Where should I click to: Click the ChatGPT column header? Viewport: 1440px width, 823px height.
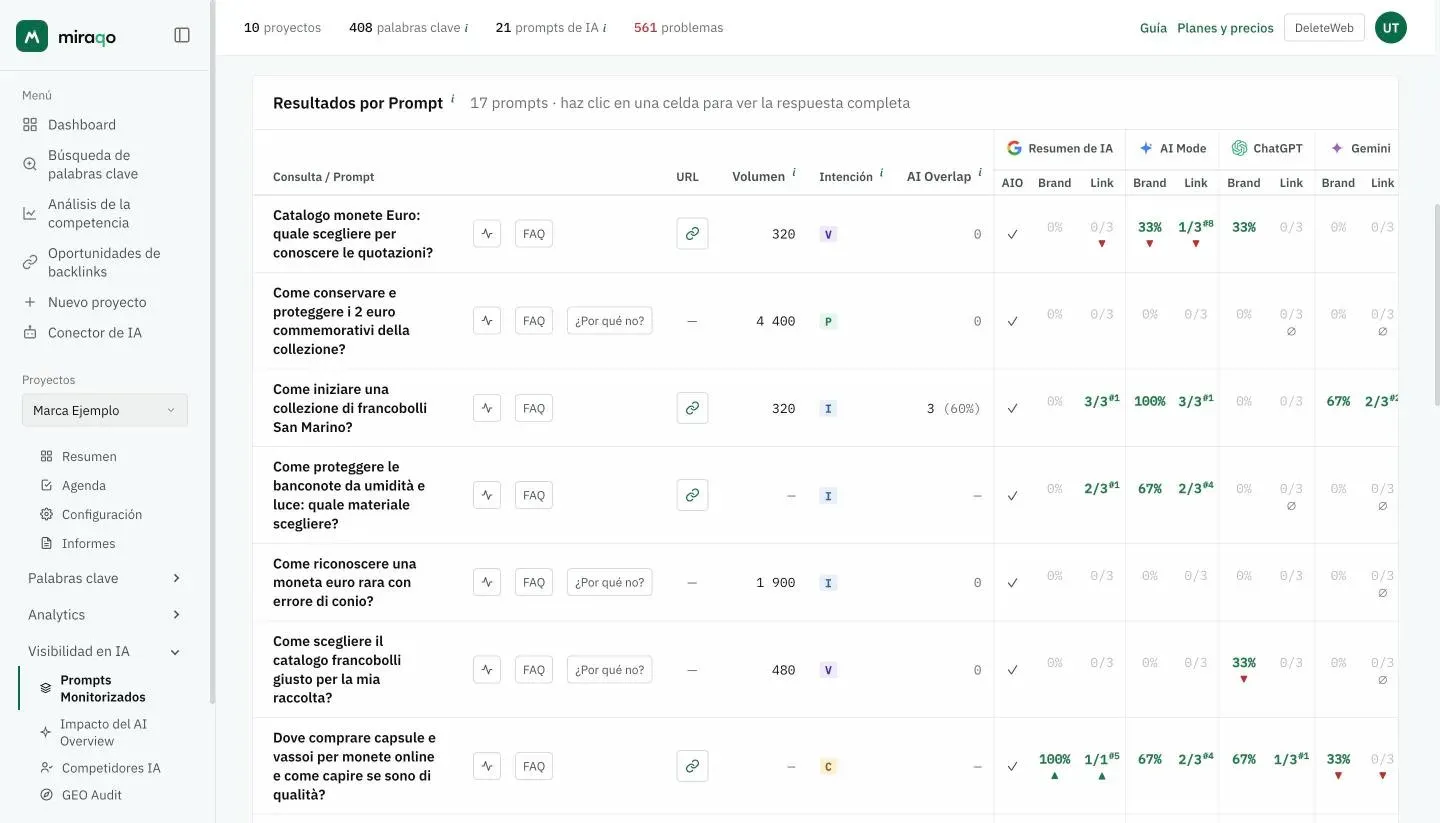[1267, 148]
